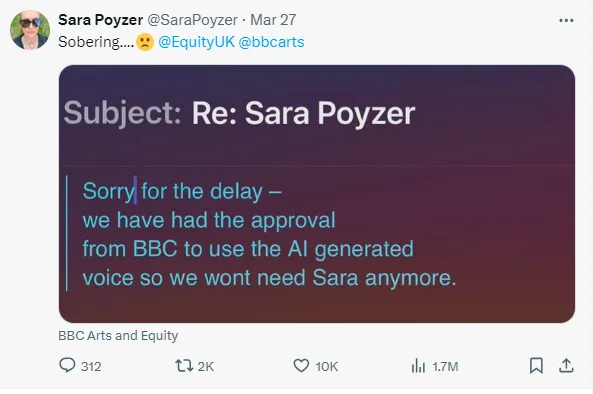Click the 10K likes count
Screen dimensions: 593x394
[x=327, y=366]
